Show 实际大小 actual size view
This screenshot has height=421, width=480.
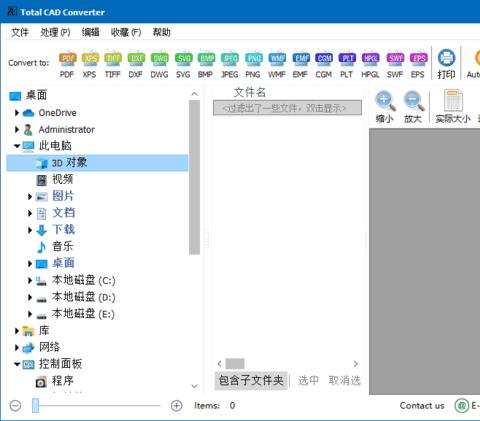point(453,107)
